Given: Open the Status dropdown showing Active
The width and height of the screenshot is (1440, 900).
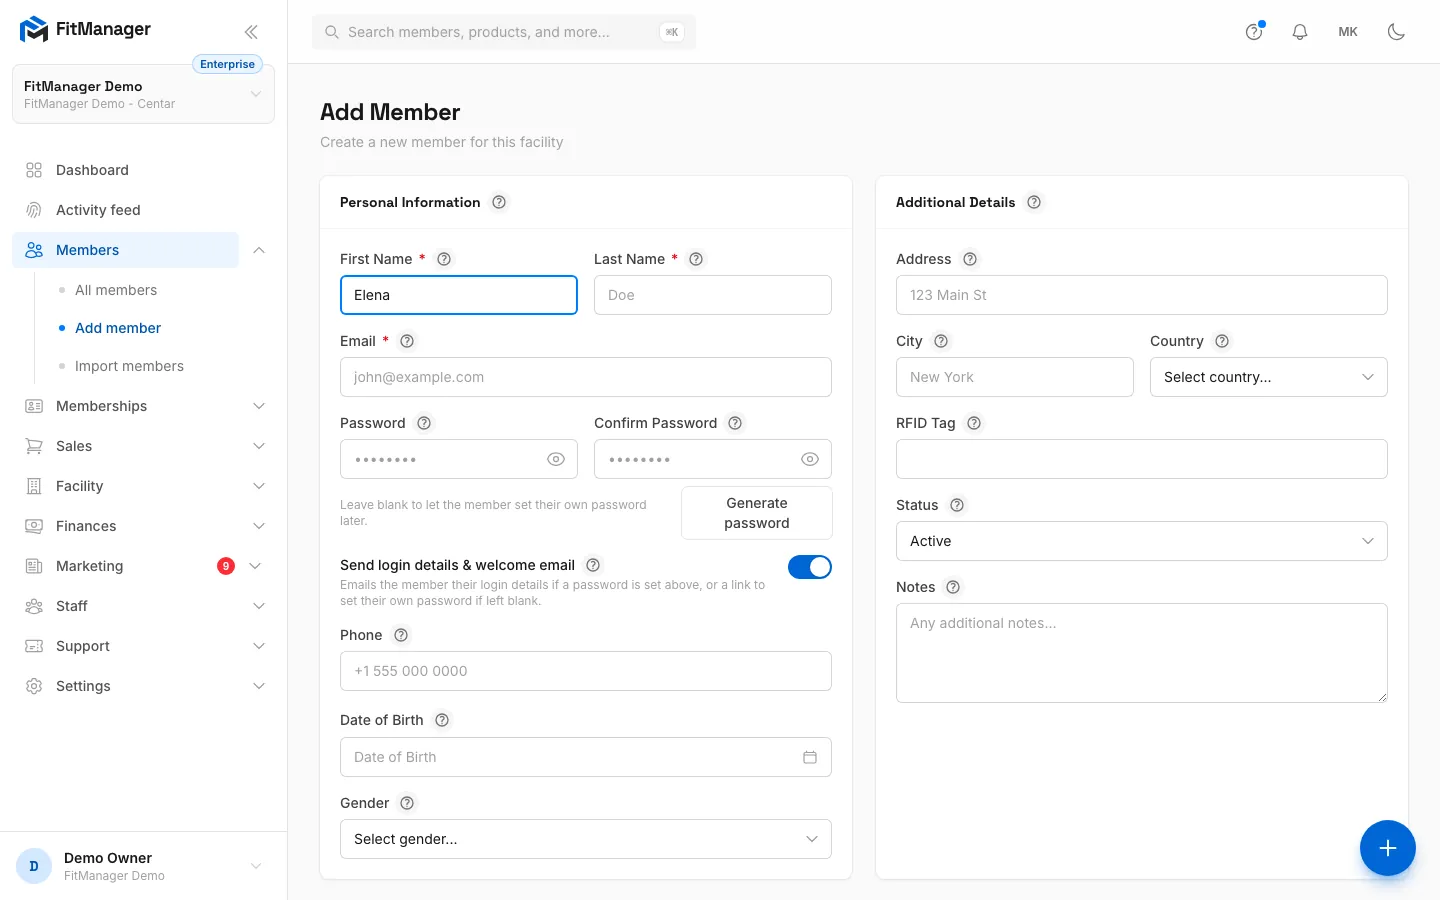Looking at the screenshot, I should [x=1142, y=541].
